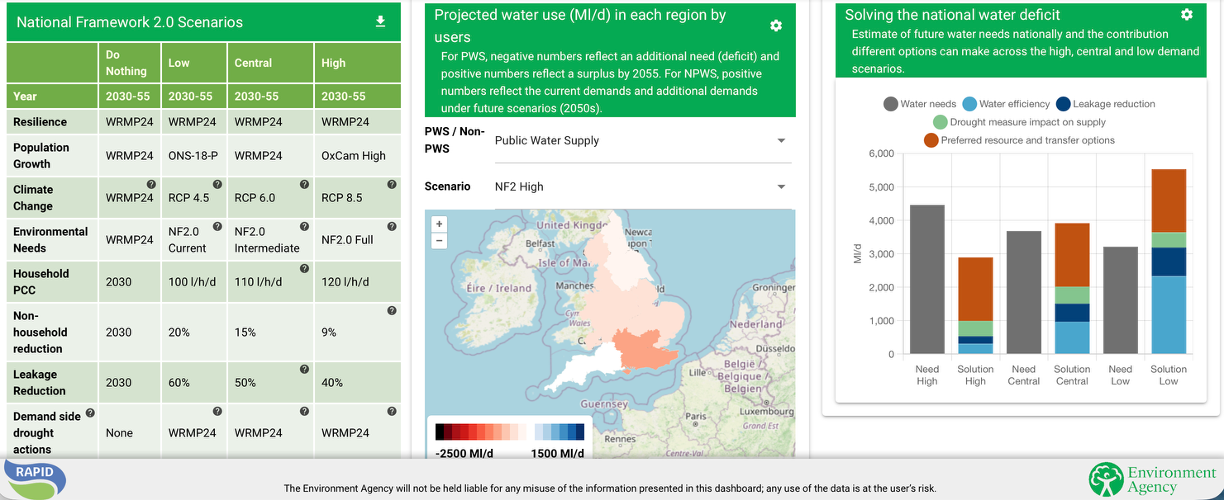The image size is (1224, 500).
Task: Download the National Framework 2.0 Scenarios table
Action: [380, 22]
